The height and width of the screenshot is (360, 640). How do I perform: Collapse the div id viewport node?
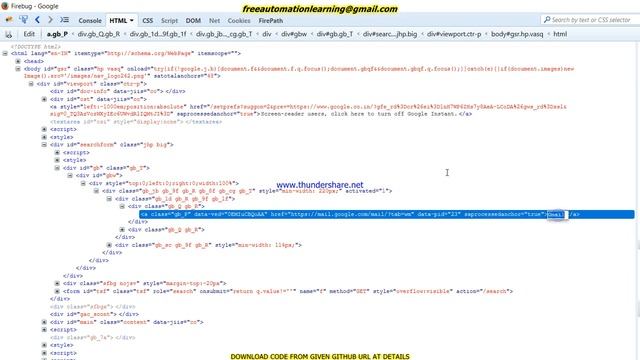point(31,84)
